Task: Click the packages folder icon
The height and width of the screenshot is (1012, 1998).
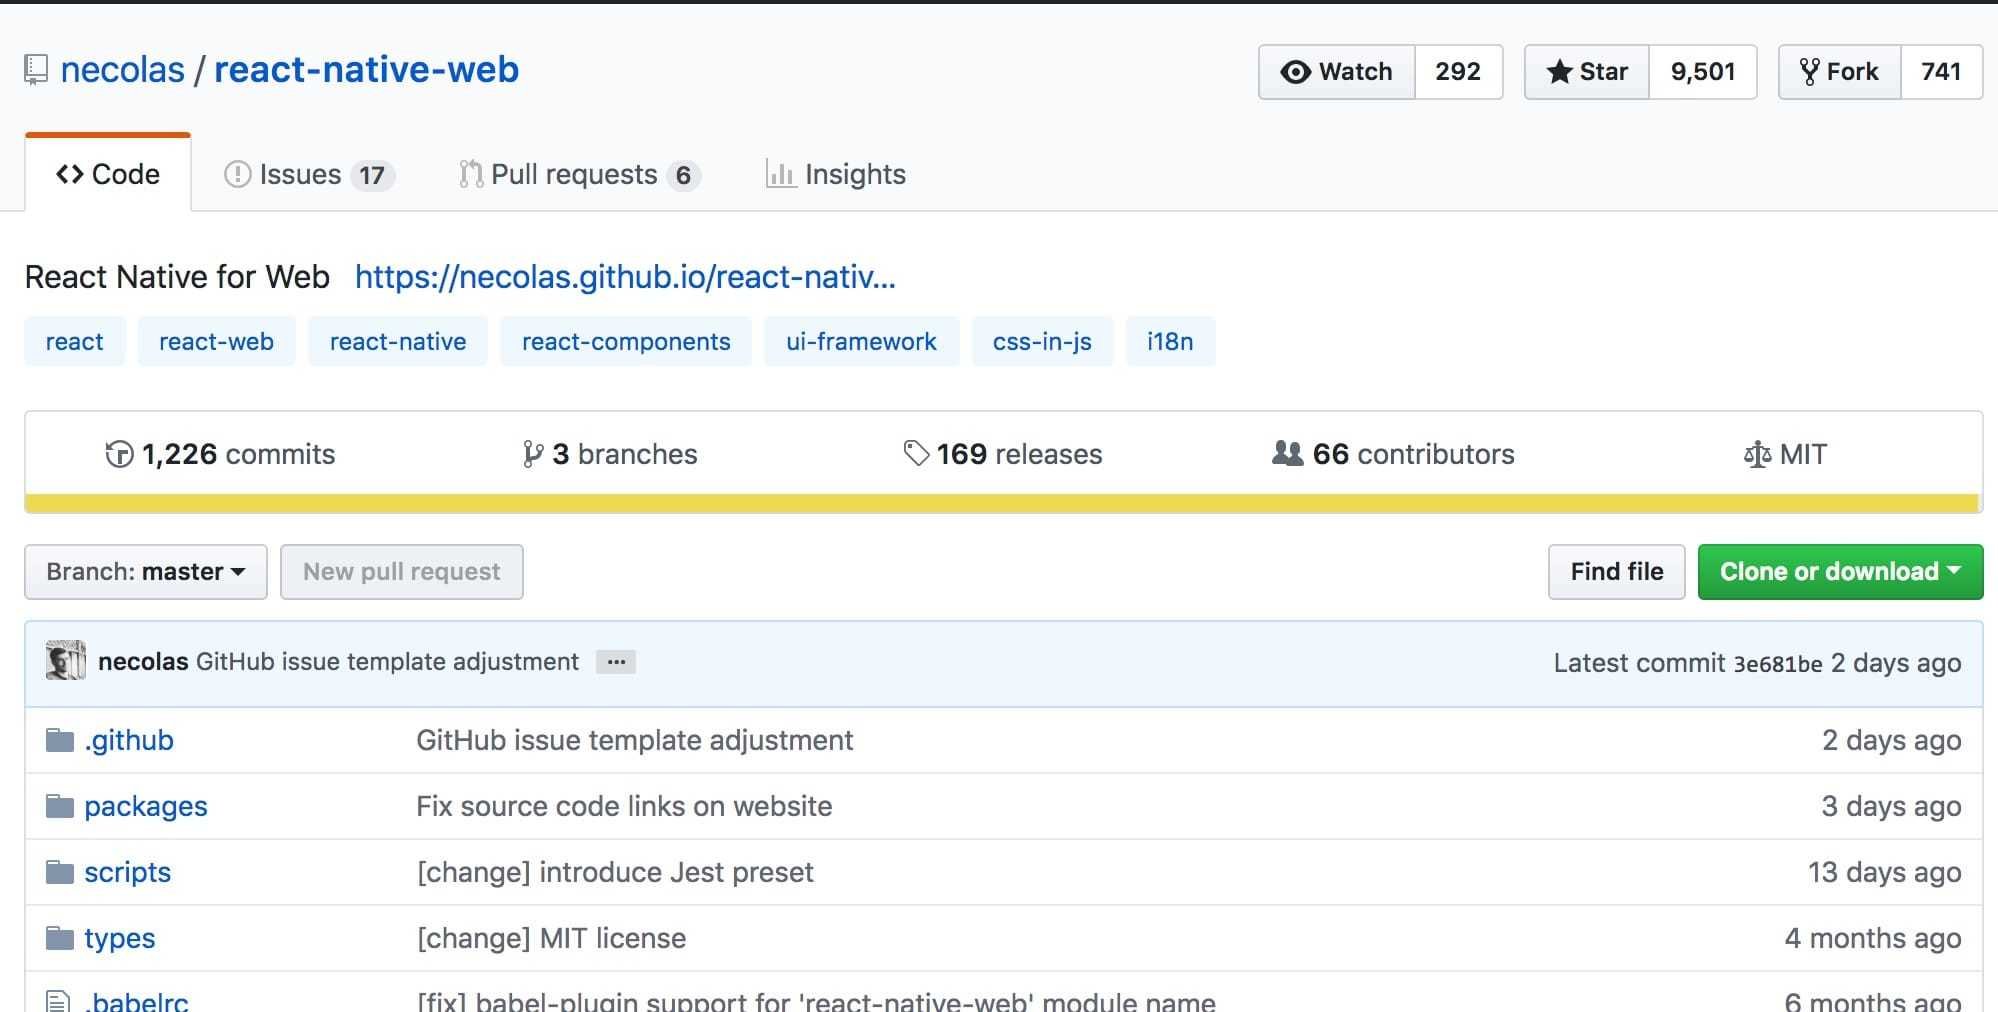Action: tap(60, 807)
